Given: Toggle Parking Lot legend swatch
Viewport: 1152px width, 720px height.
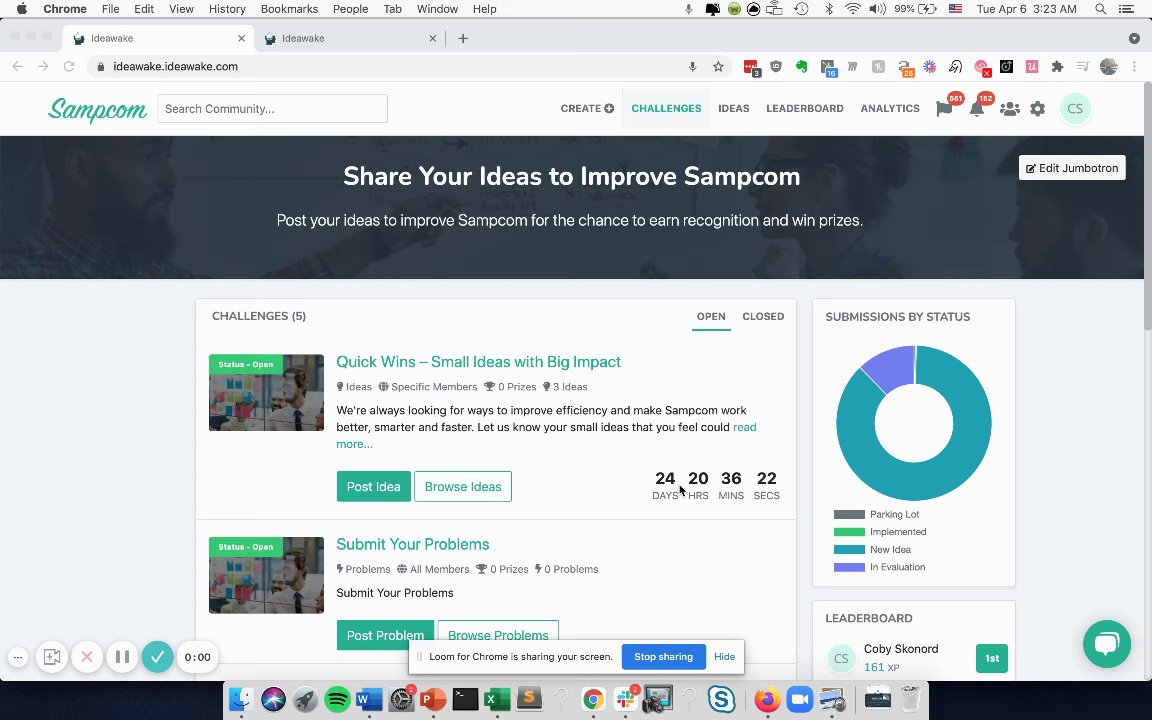Looking at the screenshot, I should click(x=849, y=515).
